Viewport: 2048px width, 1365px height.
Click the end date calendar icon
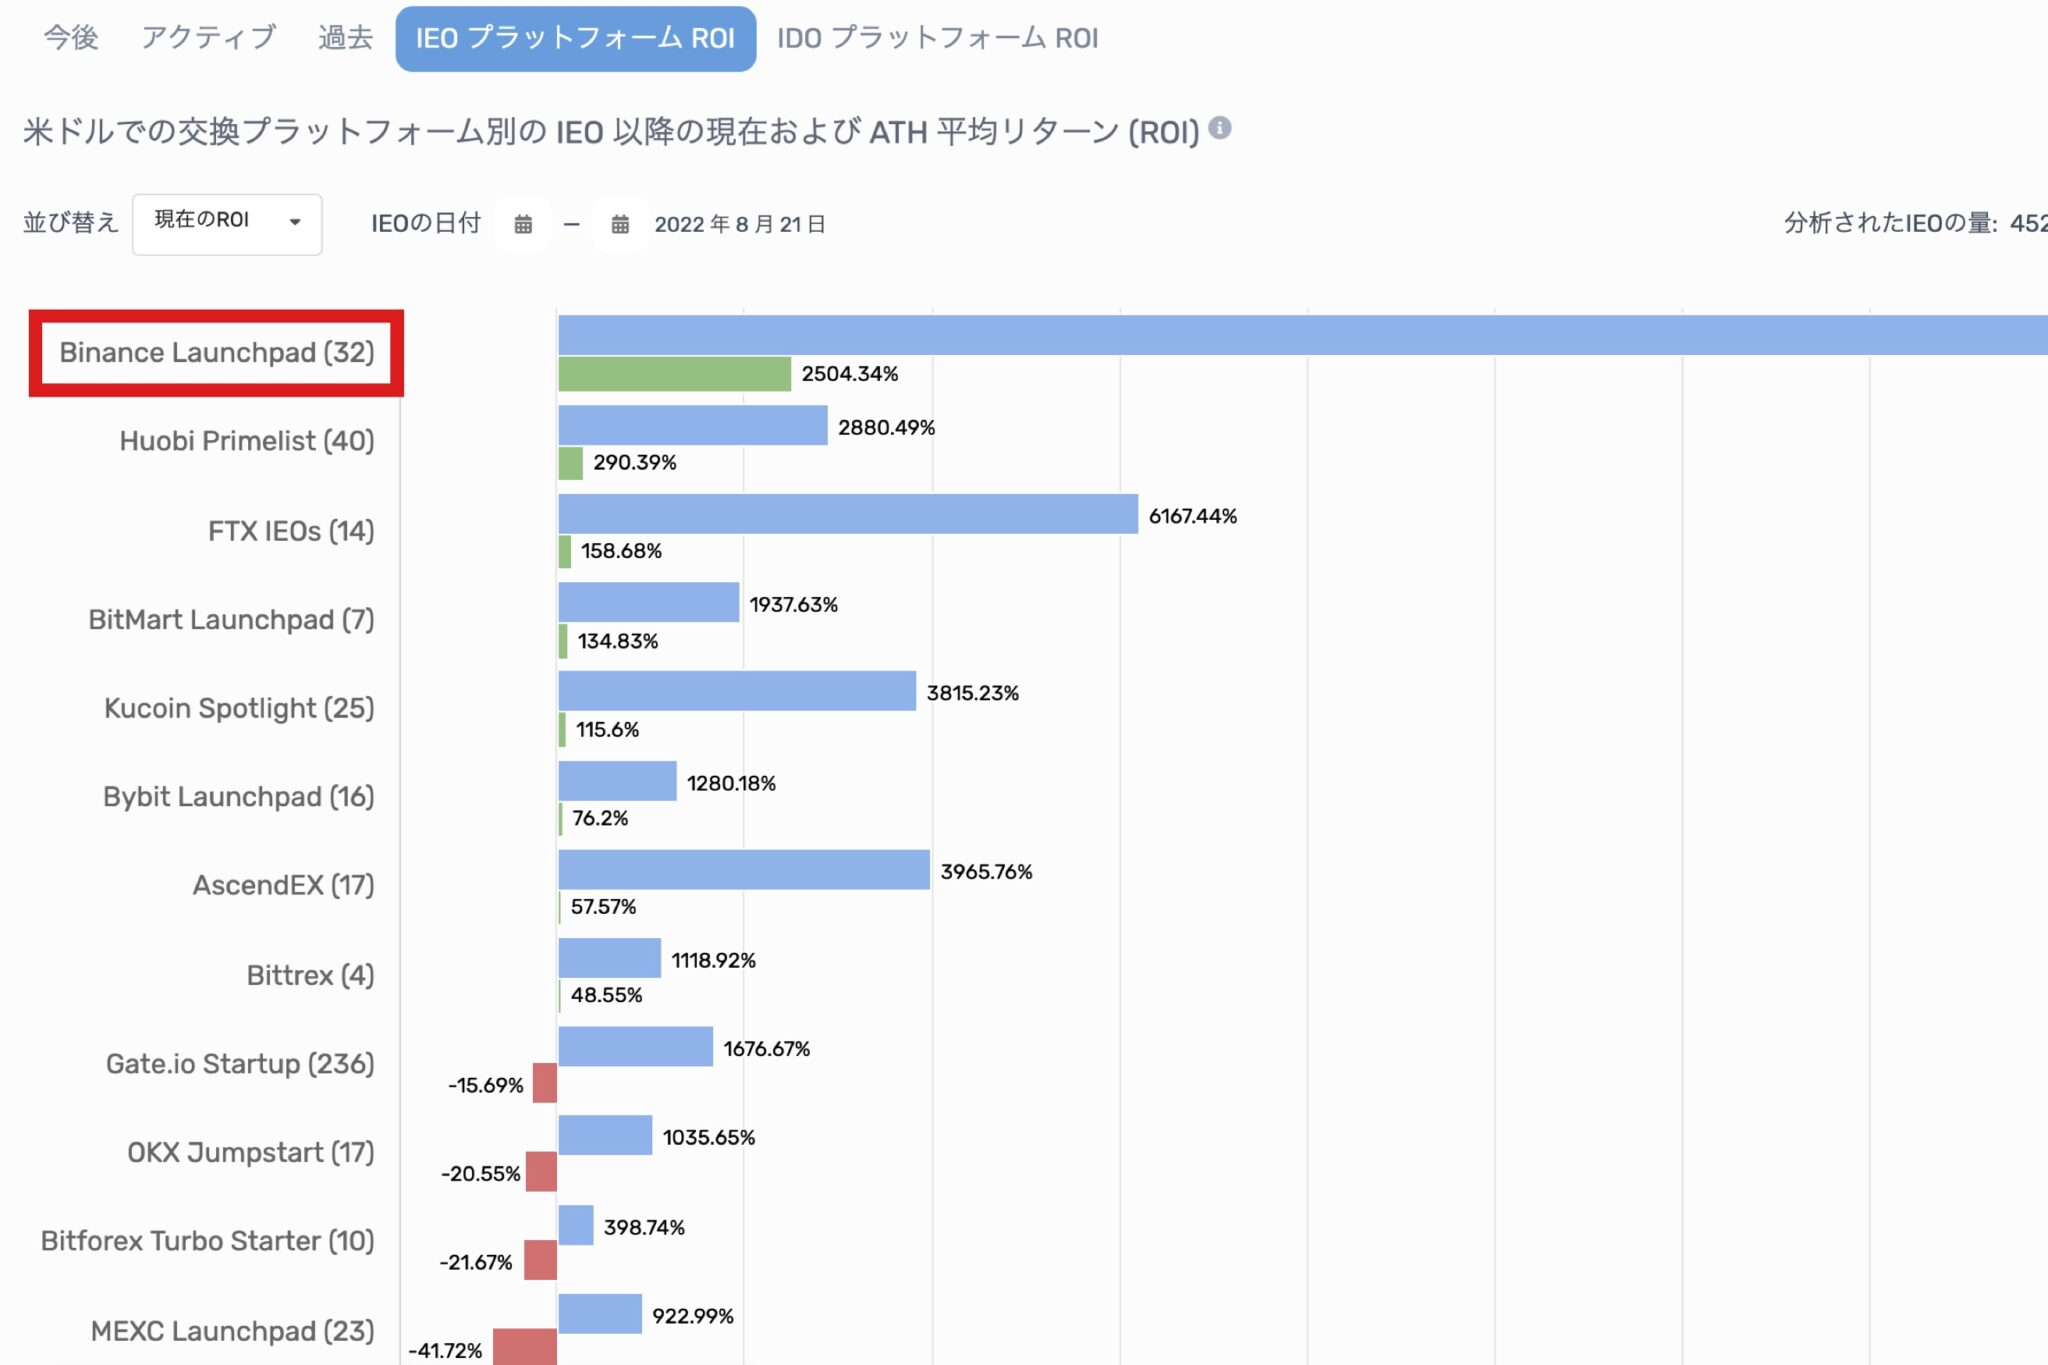620,224
